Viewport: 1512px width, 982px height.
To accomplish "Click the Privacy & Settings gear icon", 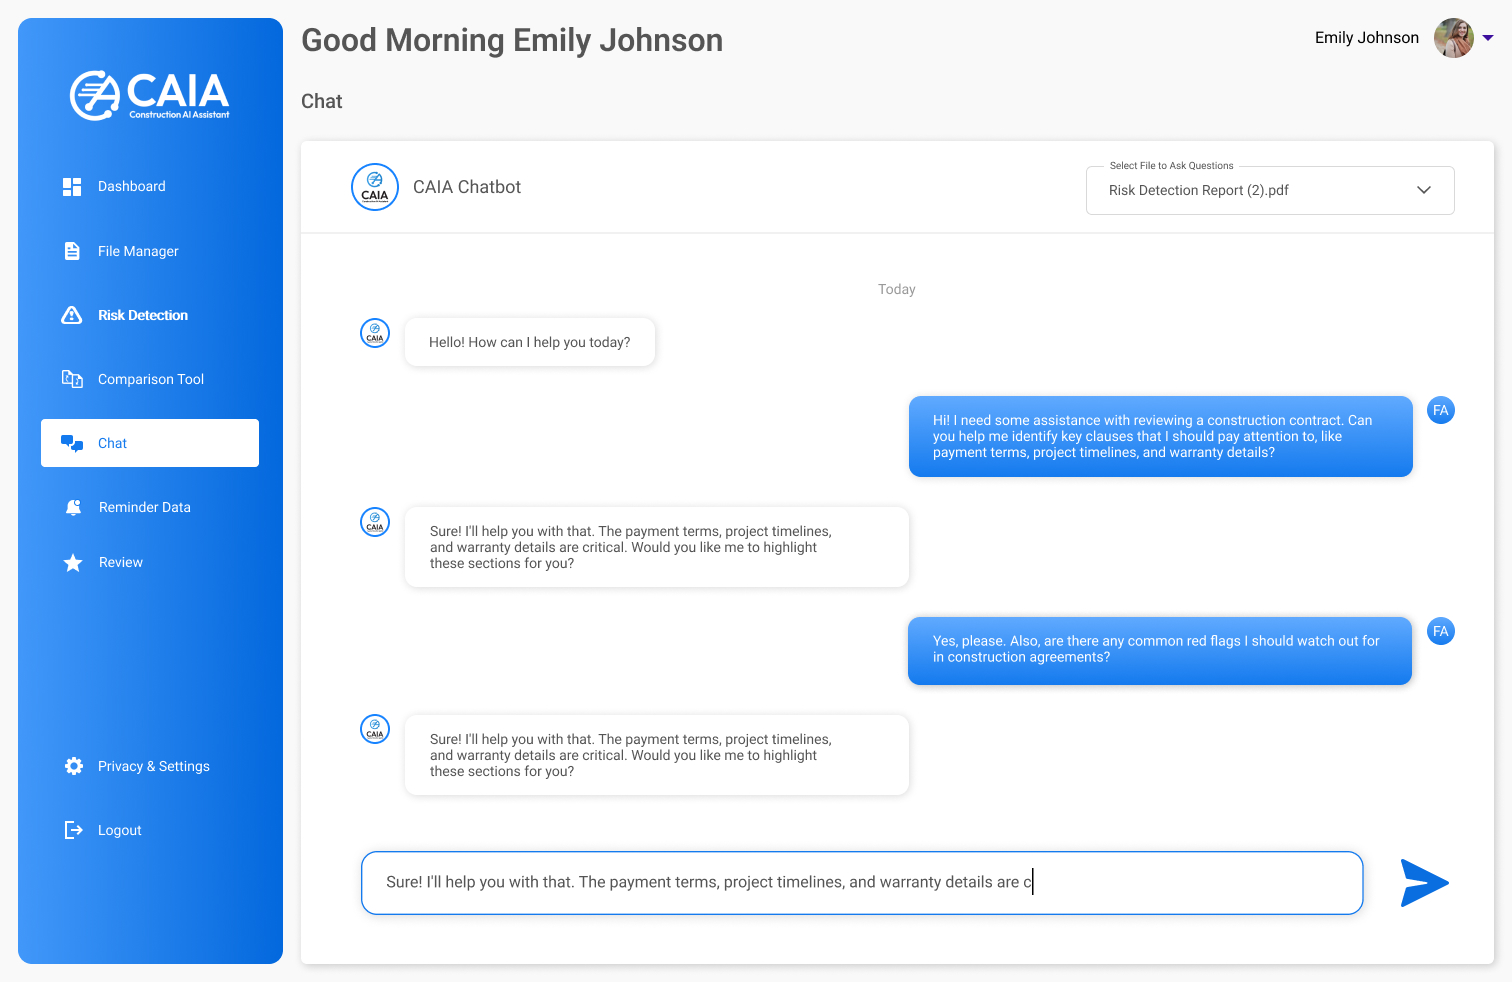I will tap(74, 766).
